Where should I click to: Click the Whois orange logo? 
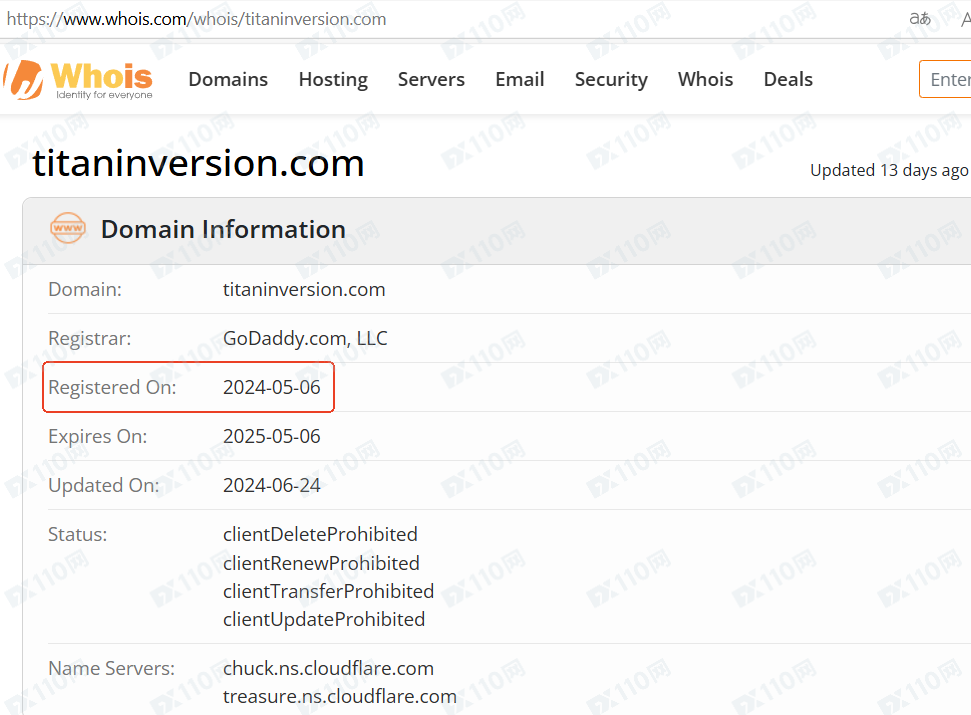[x=78, y=80]
